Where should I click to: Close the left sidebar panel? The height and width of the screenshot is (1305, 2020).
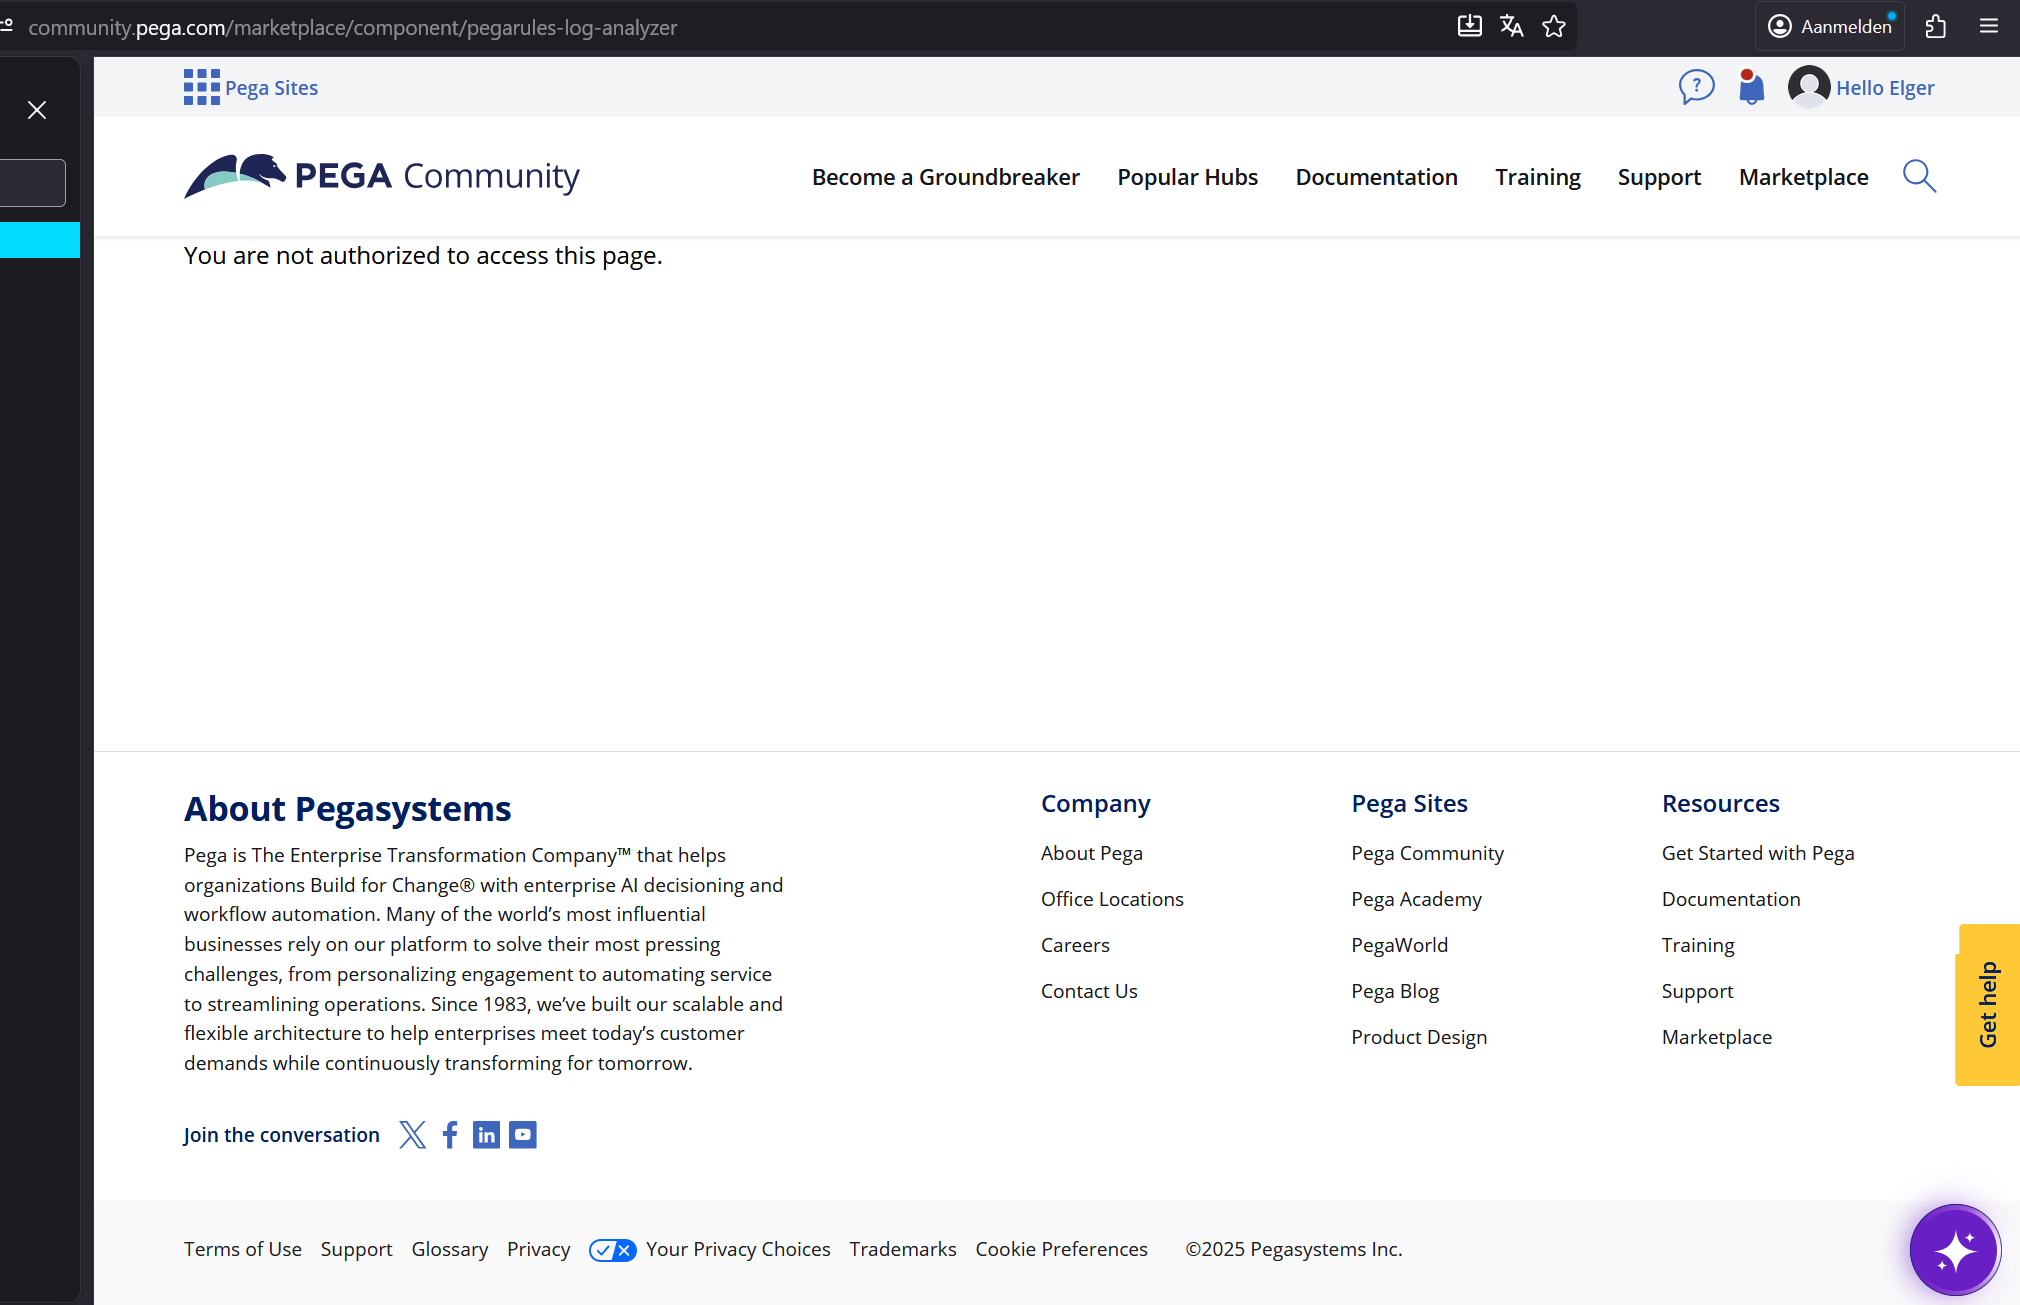[x=38, y=109]
